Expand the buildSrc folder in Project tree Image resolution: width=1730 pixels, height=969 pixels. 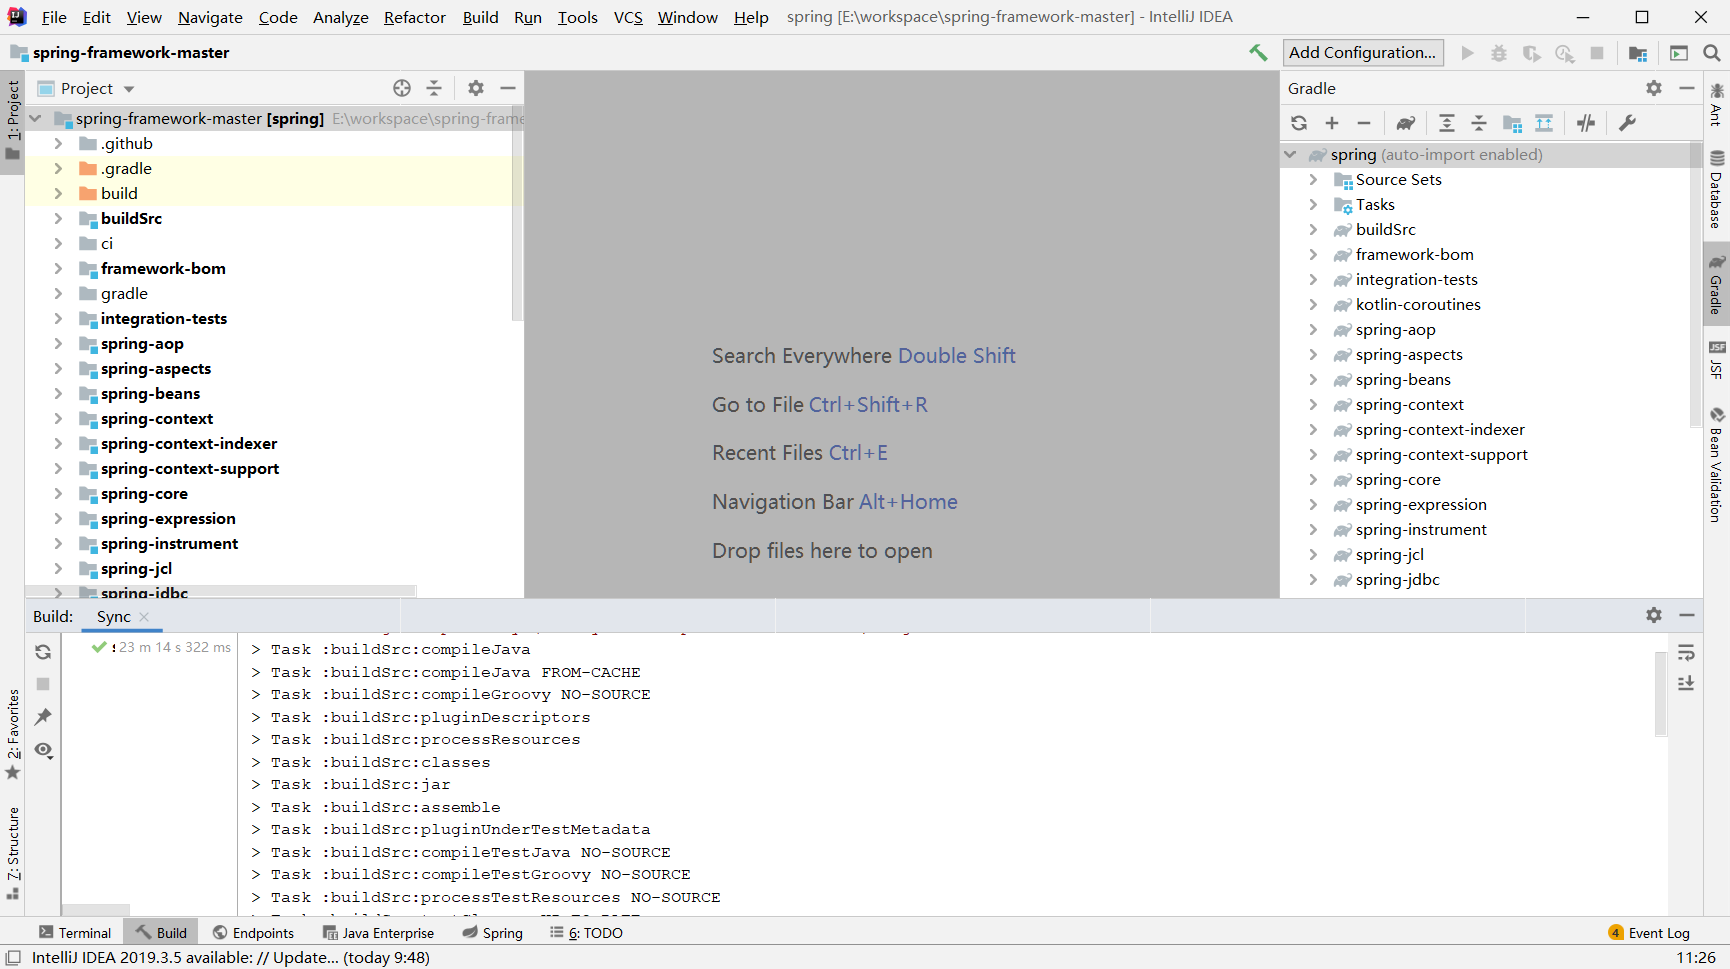(58, 218)
